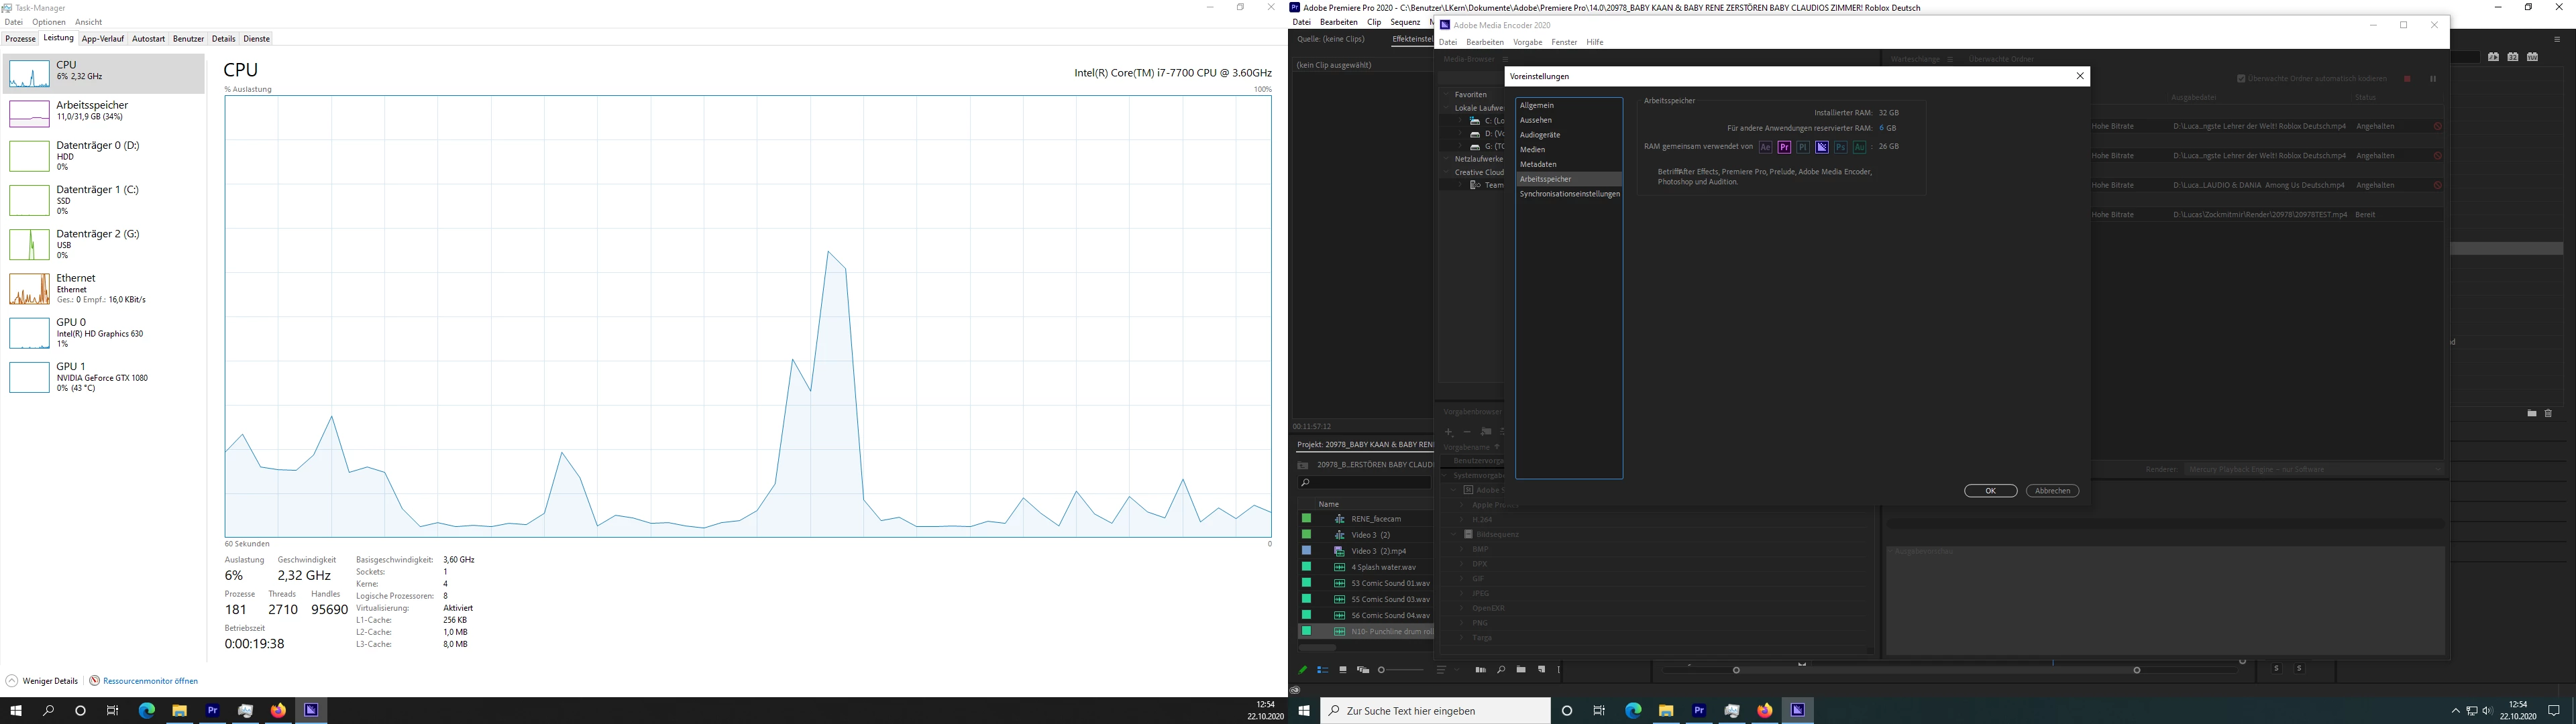
Task: Expand the JPEG preset group
Action: pos(1462,593)
